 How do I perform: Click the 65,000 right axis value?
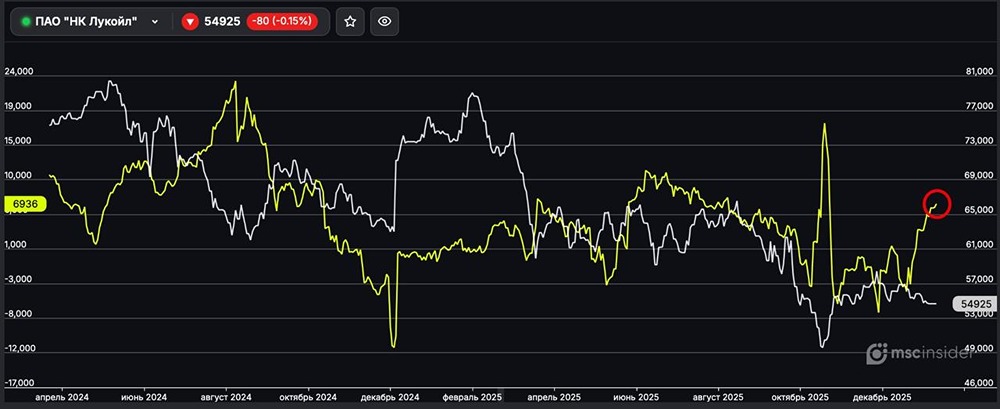[x=980, y=210]
